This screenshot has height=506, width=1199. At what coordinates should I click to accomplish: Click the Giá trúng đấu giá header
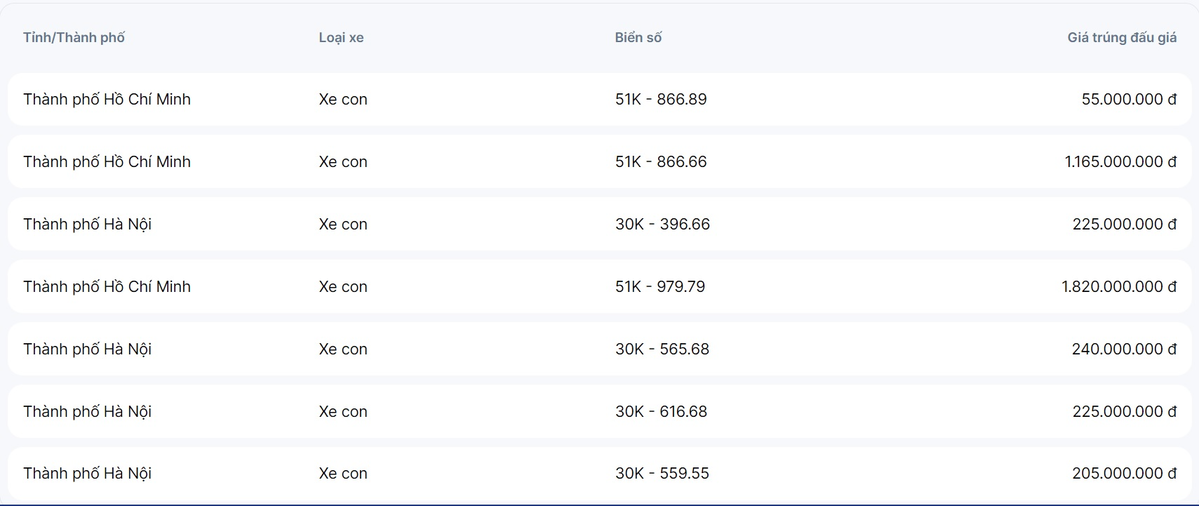[x=1122, y=38]
